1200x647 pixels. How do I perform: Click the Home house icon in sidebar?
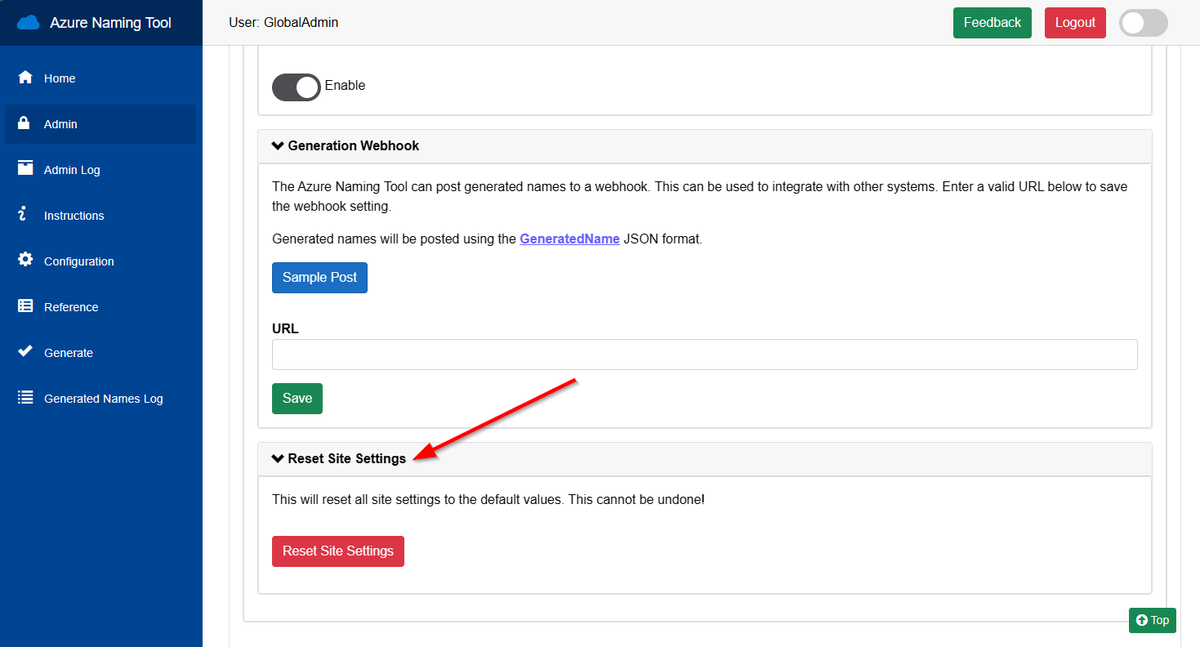pos(26,78)
